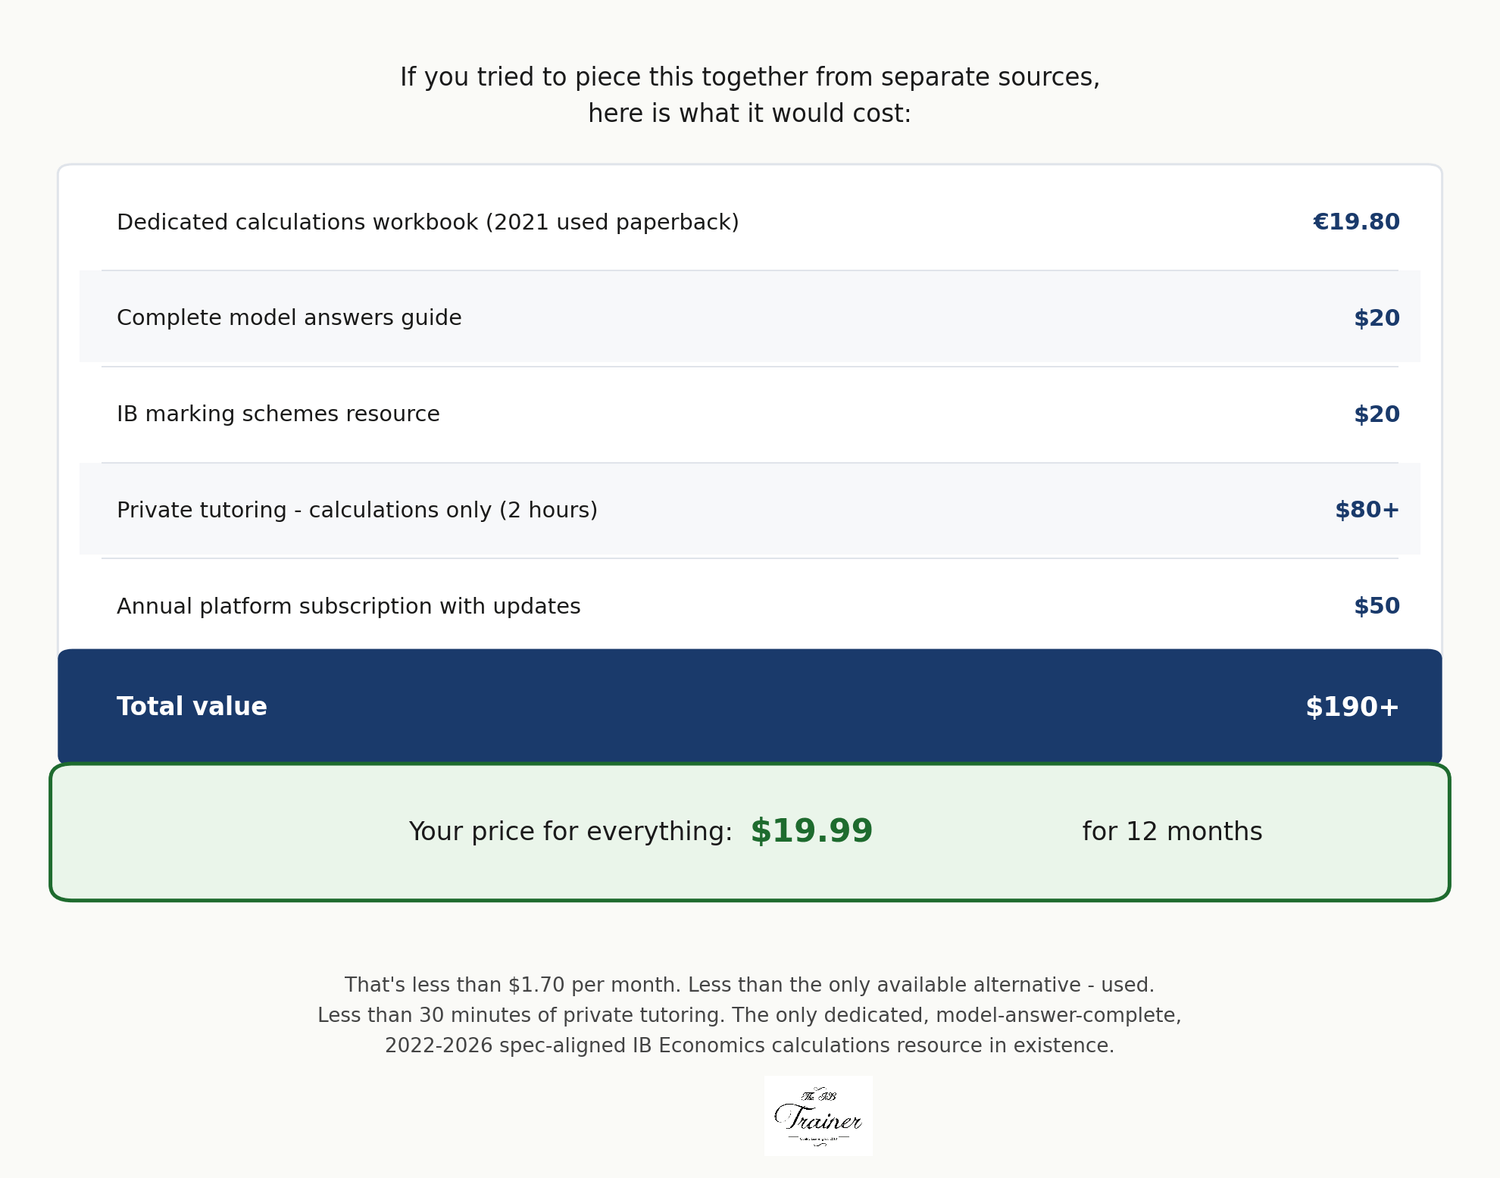1500x1178 pixels.
Task: Click the green $19.99 price
Action: 811,832
